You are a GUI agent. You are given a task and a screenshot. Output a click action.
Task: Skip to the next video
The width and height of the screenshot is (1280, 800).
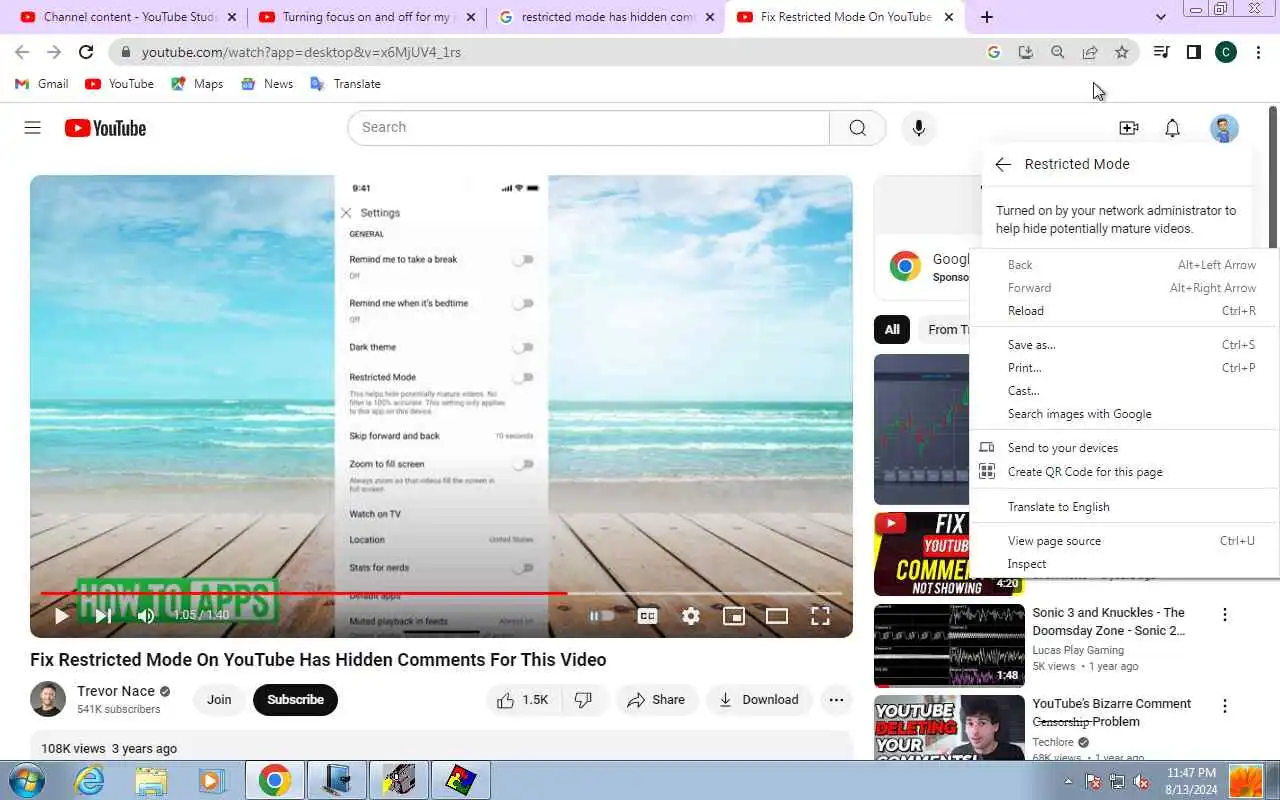click(x=103, y=616)
